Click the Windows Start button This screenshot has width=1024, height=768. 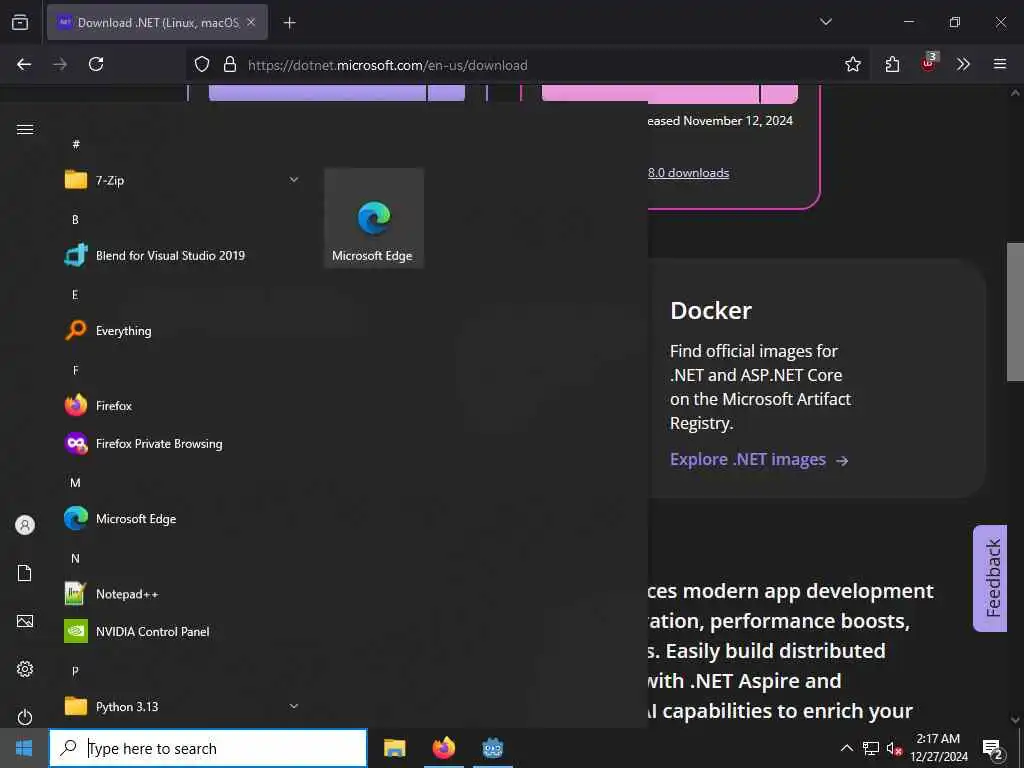(24, 748)
